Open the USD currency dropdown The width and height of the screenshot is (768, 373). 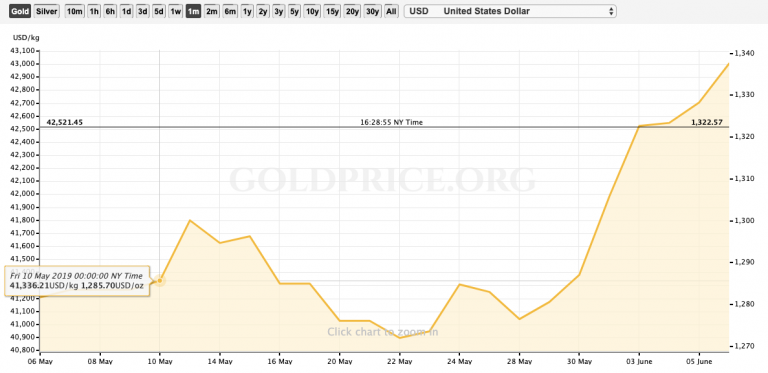click(x=510, y=11)
